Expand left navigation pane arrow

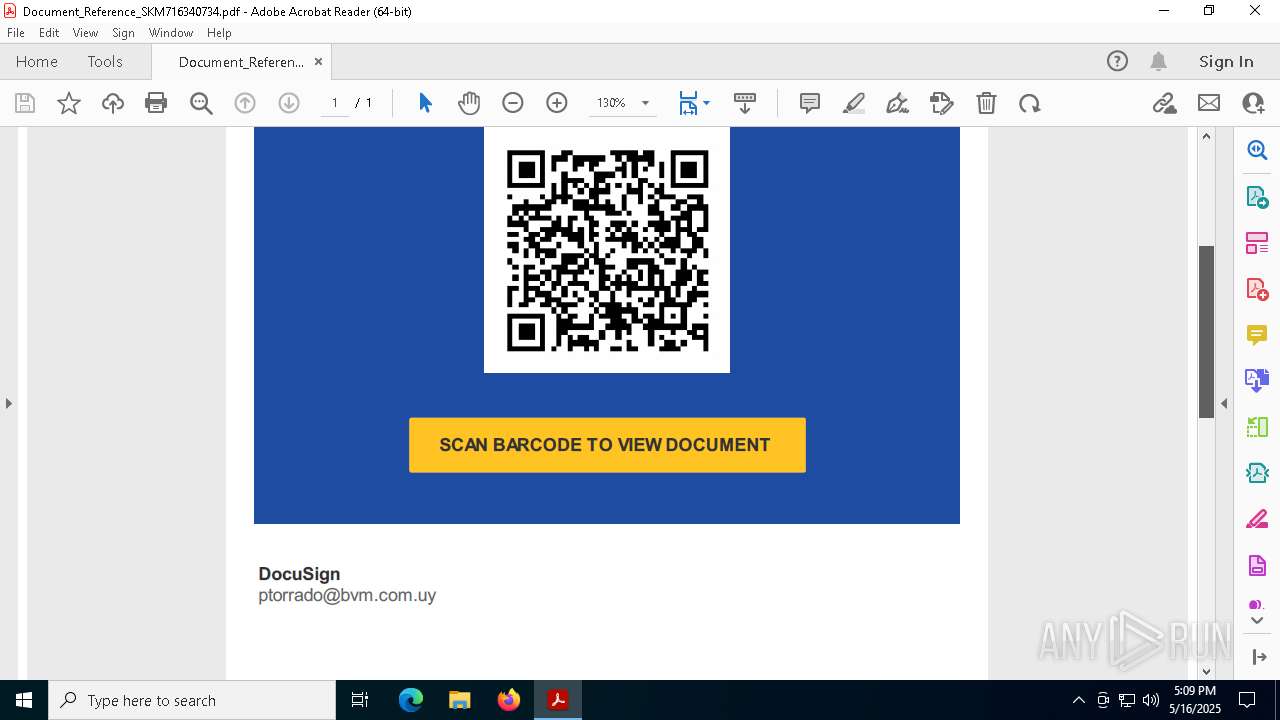(9, 403)
